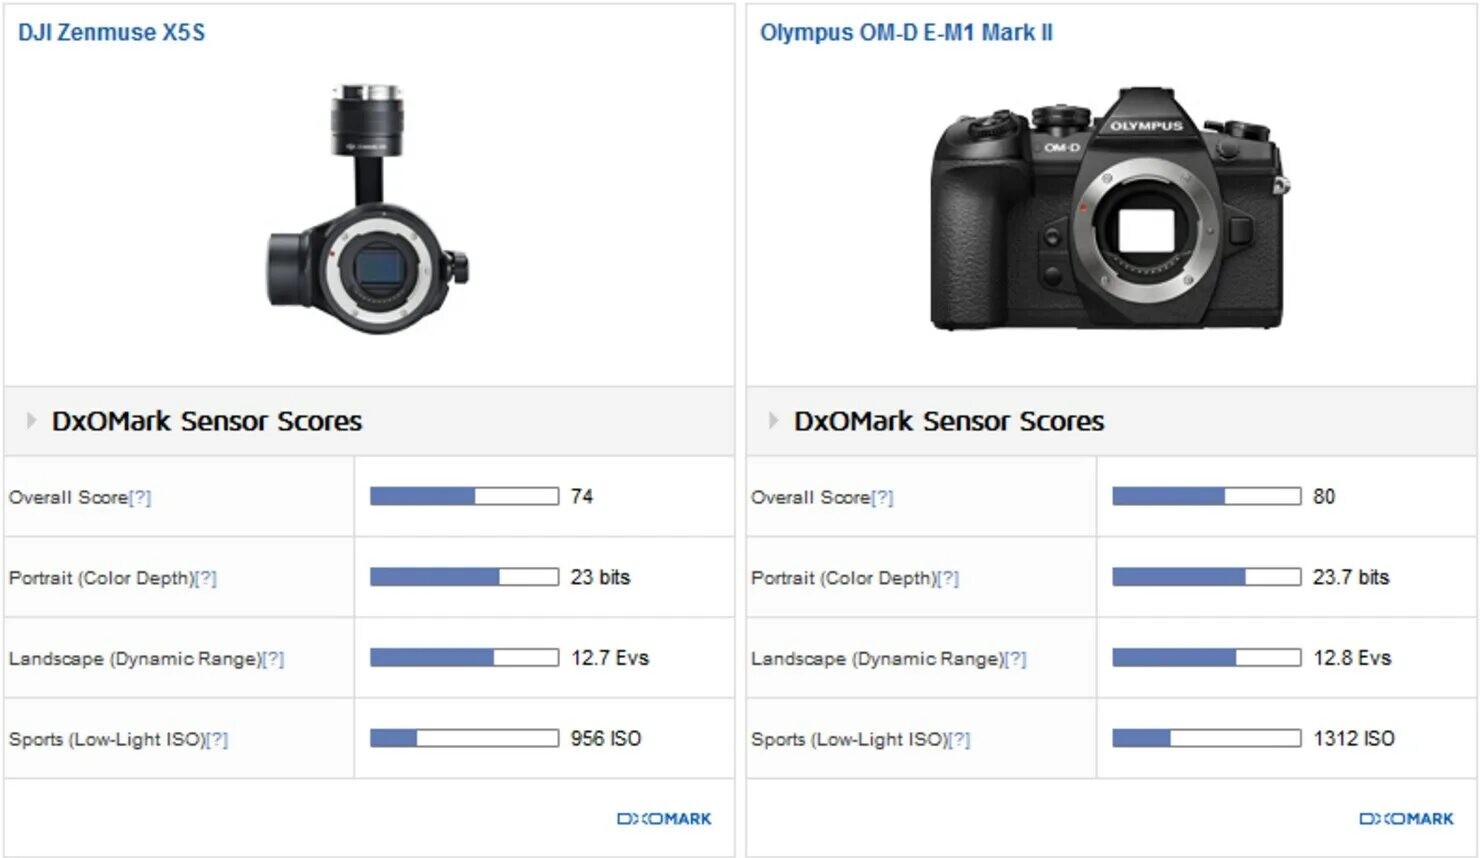Viewport: 1480px width, 858px height.
Task: Select the value "23.7 bits"
Action: point(1351,577)
